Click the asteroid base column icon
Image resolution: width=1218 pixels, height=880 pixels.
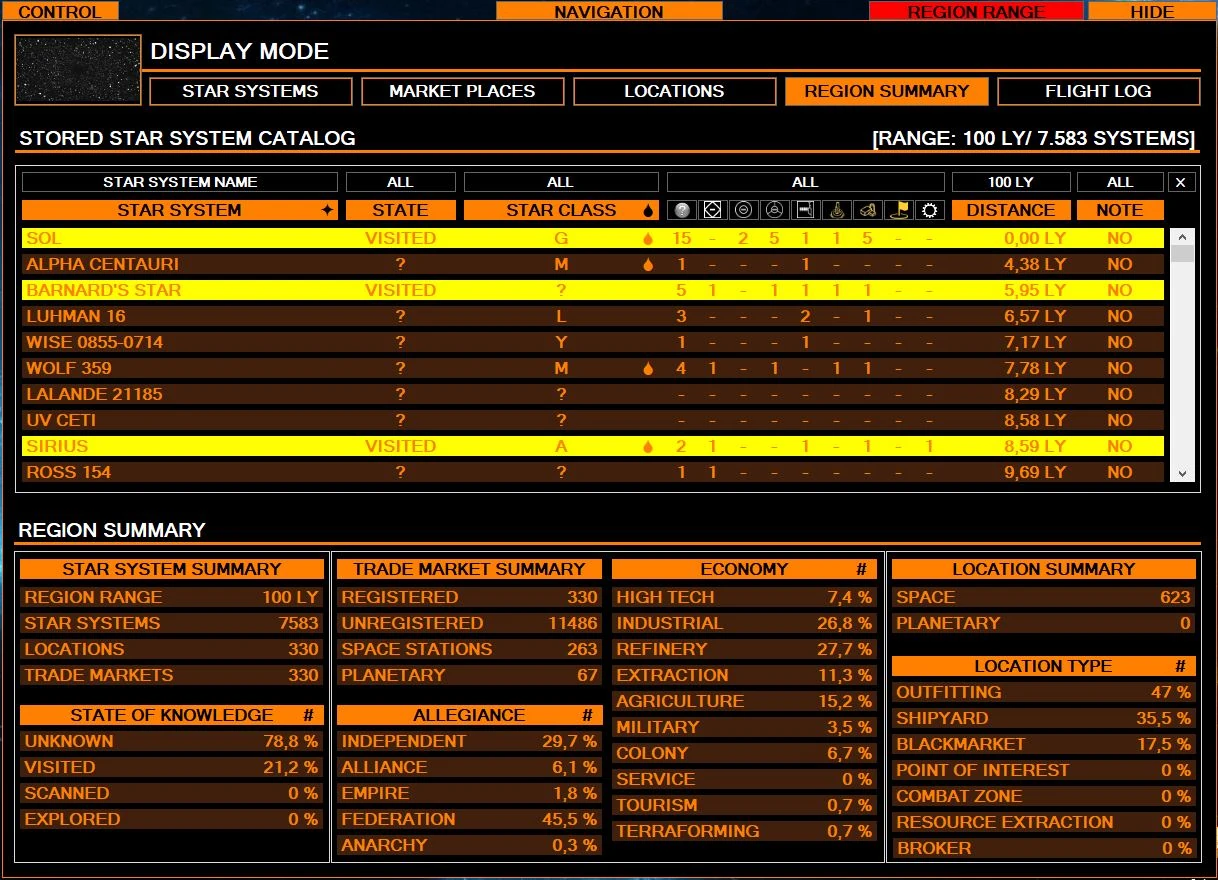pyautogui.click(x=868, y=210)
